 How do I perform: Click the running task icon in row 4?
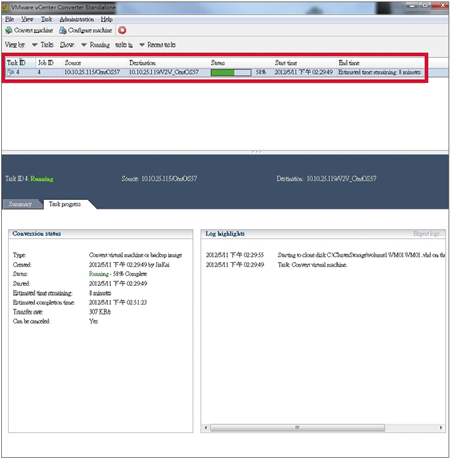[x=11, y=72]
